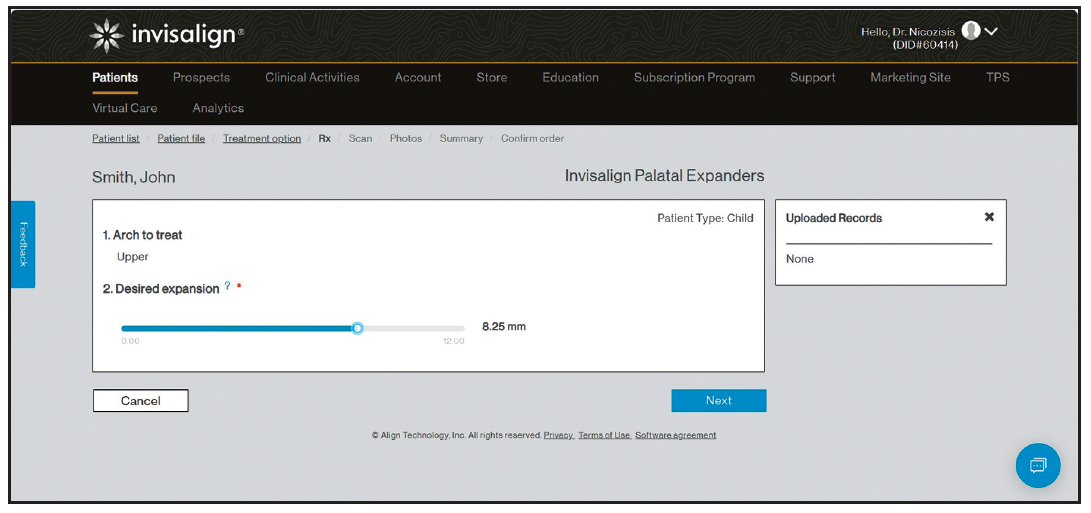Click the Confirm order breadcrumb step
The image size is (1091, 513).
click(x=532, y=139)
